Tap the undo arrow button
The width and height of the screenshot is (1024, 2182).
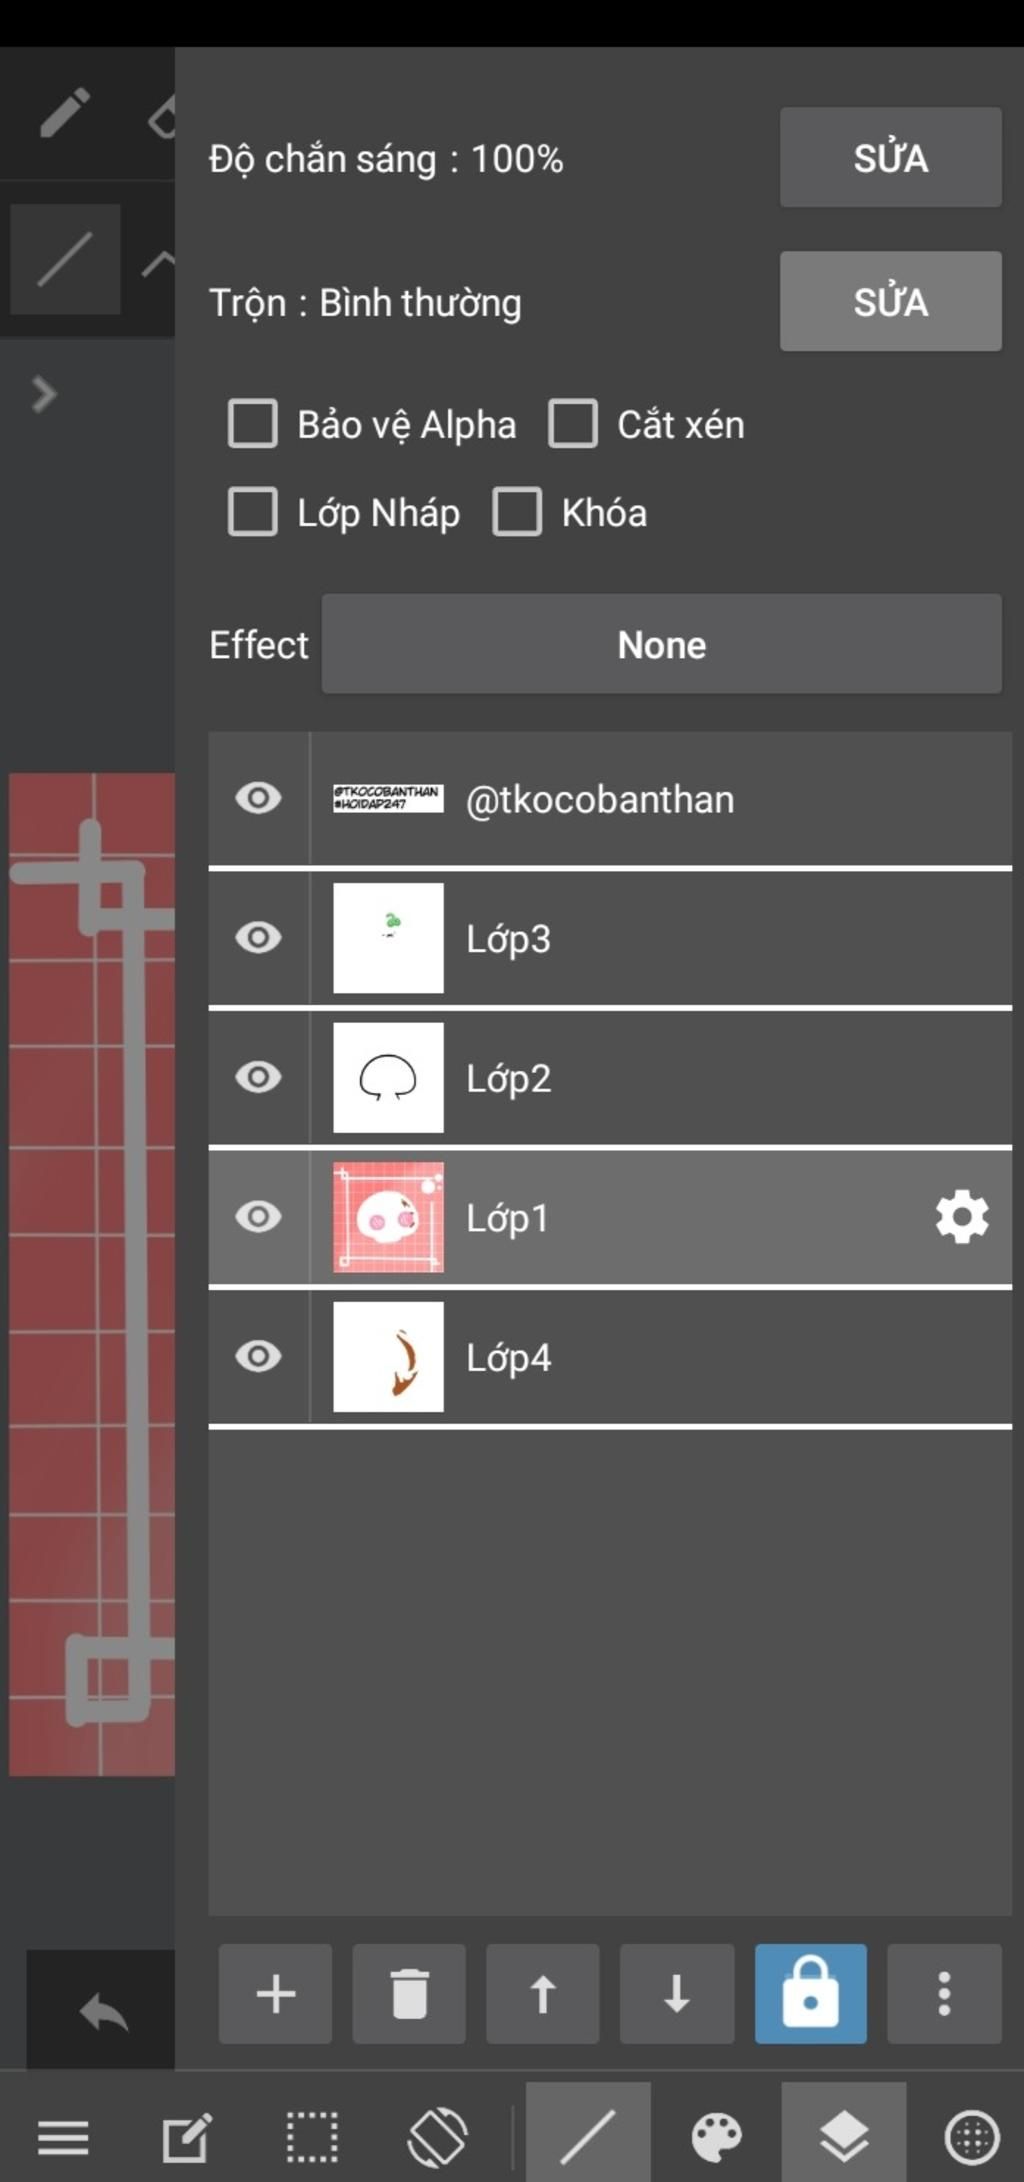coord(104,2012)
